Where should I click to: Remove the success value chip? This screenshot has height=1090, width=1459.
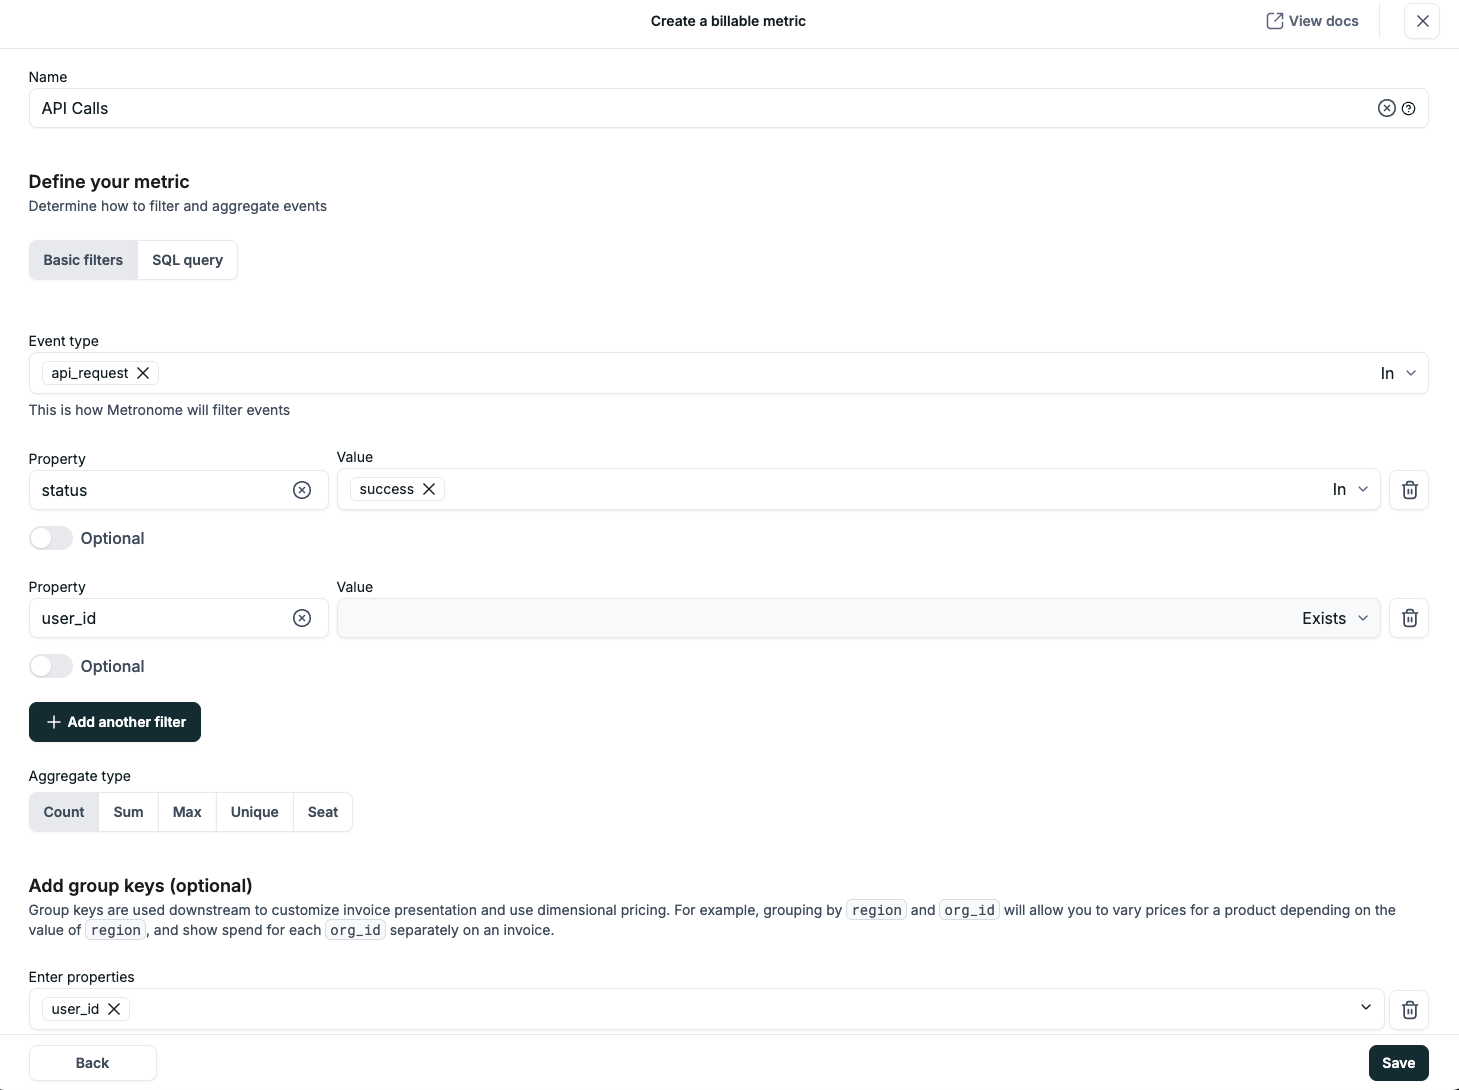[x=429, y=489]
